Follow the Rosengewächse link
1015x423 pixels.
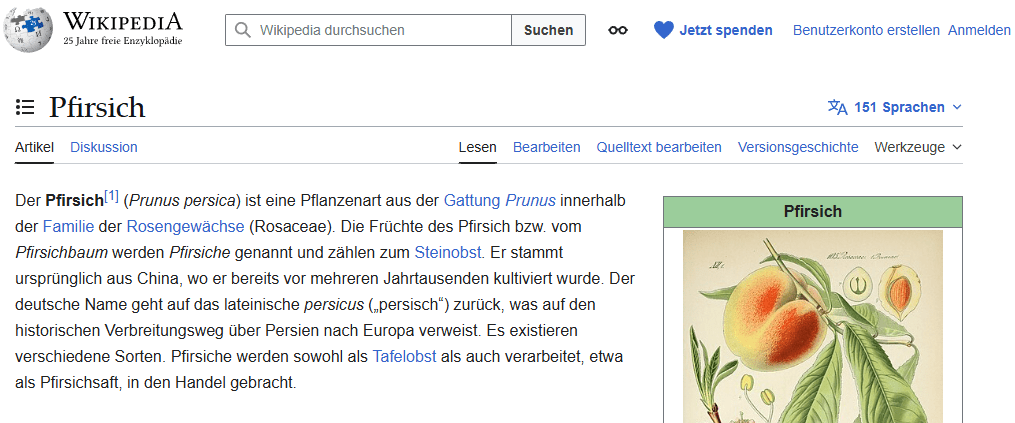(x=185, y=225)
